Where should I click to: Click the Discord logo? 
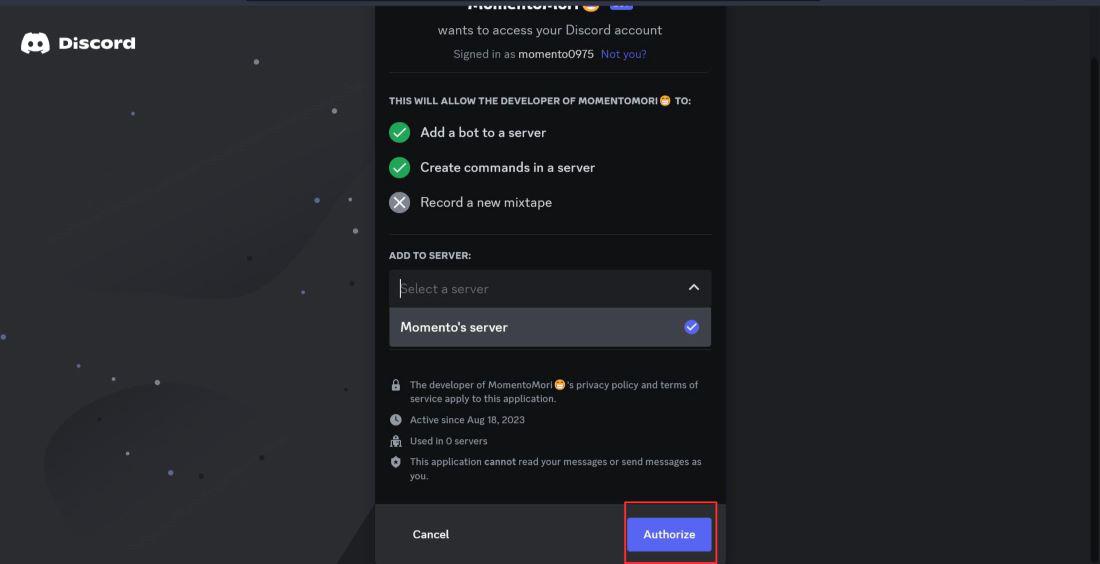78,43
